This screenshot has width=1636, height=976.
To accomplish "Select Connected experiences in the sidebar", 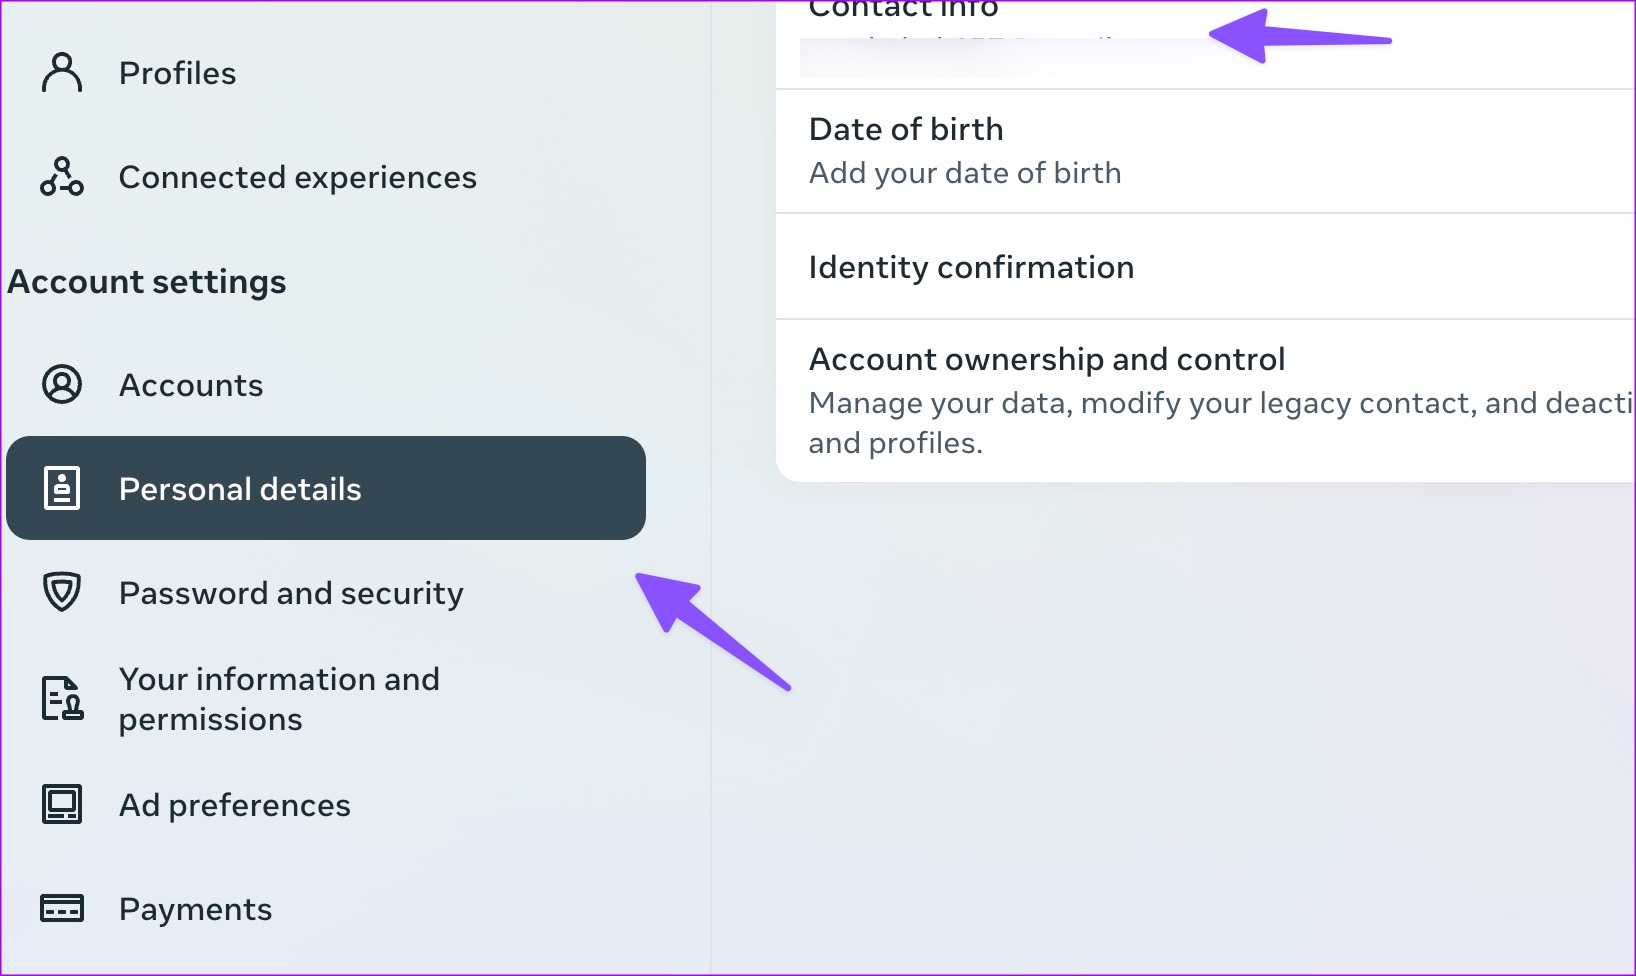I will 297,177.
